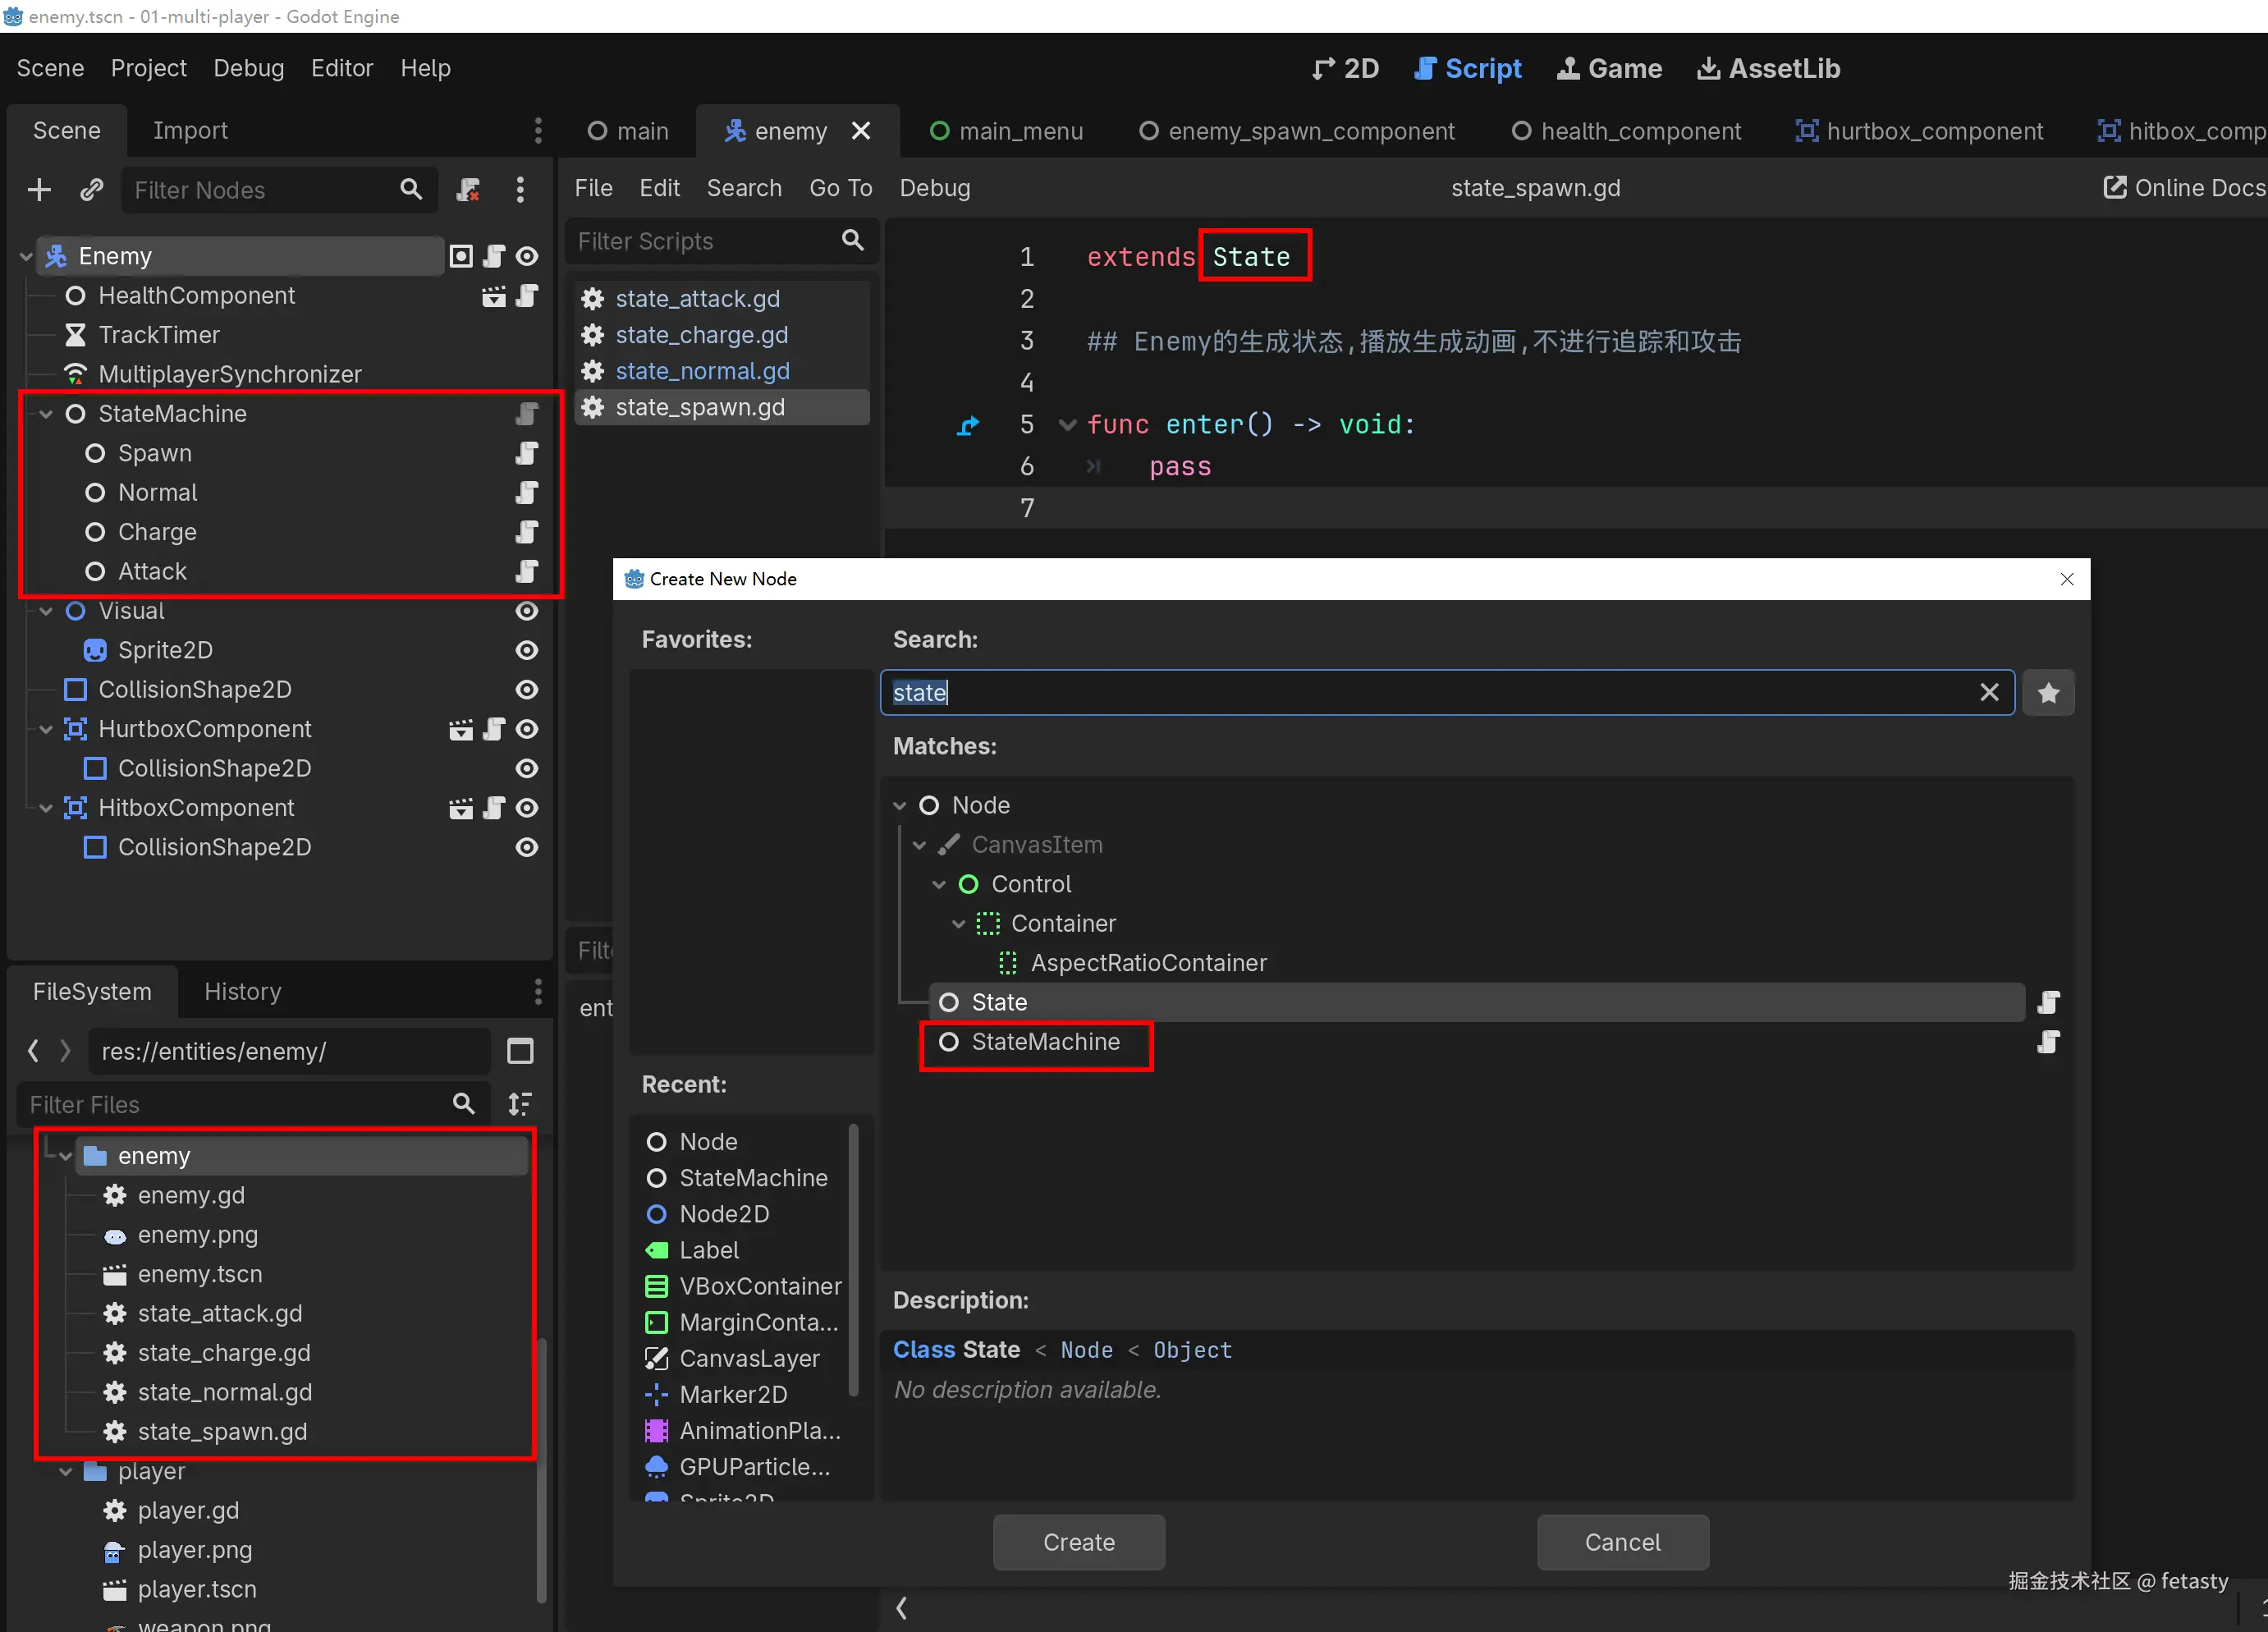Screen dimensions: 2268x1632
Task: Collapse the enemy folder in FileSystem
Action: [x=66, y=1156]
